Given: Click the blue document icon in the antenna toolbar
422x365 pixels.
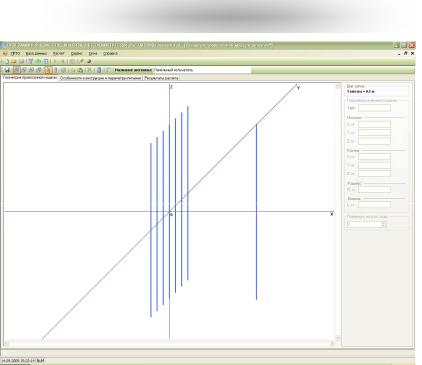Looking at the screenshot, I should pos(99,70).
